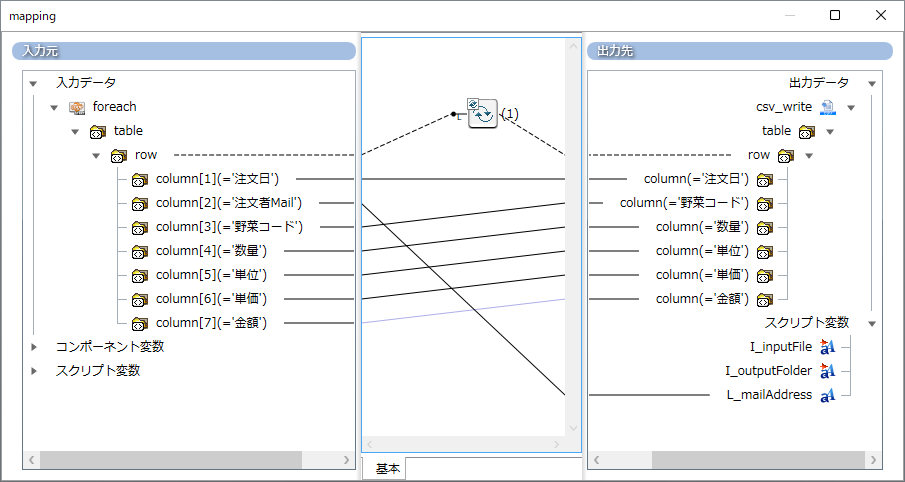
Task: Click the column[3] 野菜コード icon
Action: click(x=140, y=227)
